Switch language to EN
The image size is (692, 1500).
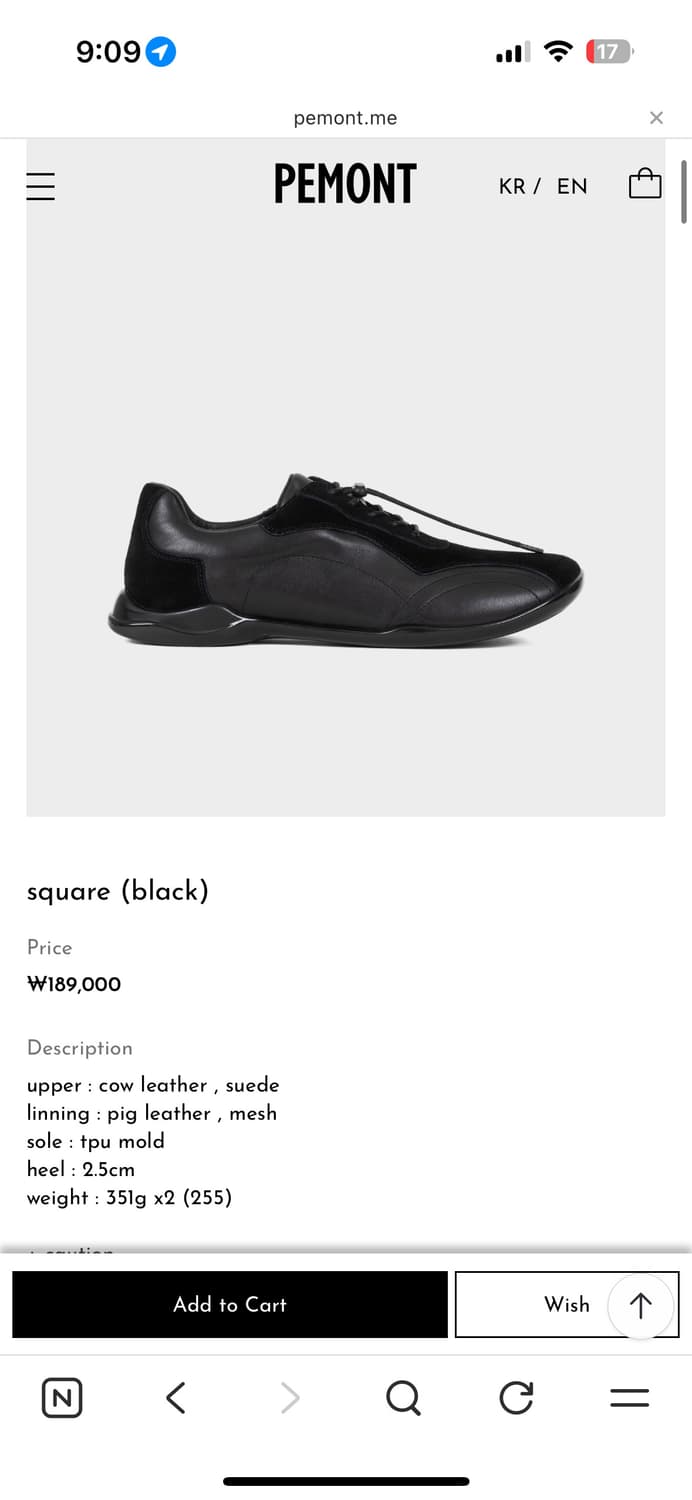tap(572, 186)
